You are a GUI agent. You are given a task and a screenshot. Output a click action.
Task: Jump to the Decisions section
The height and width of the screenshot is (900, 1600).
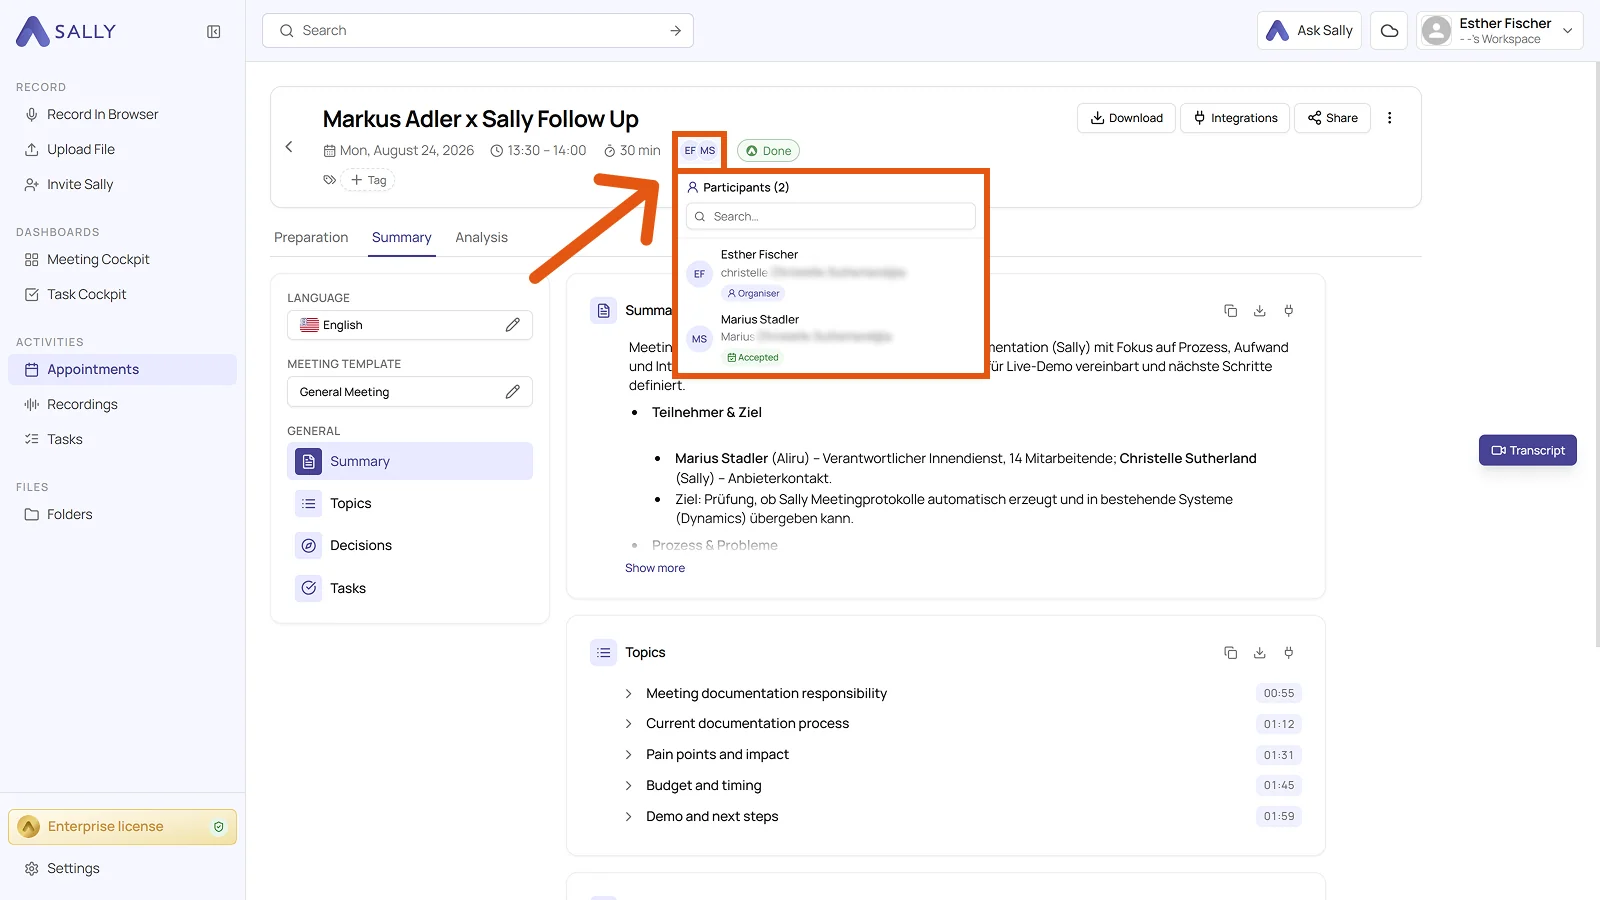pyautogui.click(x=410, y=546)
